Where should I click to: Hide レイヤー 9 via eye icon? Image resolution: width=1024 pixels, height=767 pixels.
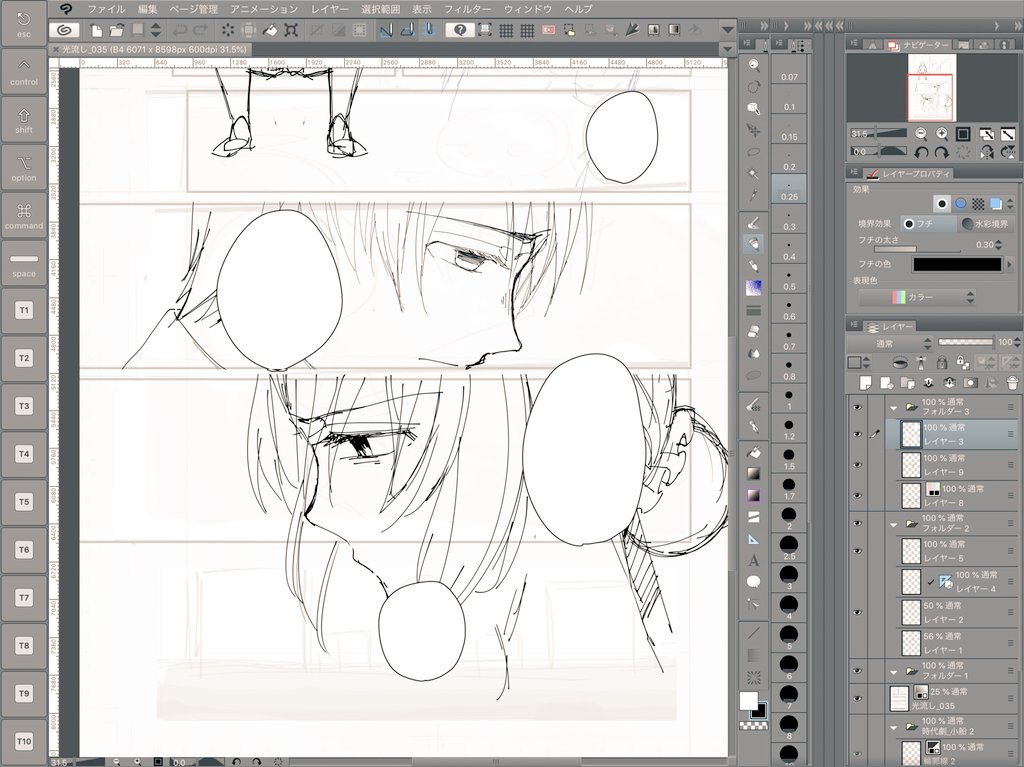pyautogui.click(x=857, y=465)
